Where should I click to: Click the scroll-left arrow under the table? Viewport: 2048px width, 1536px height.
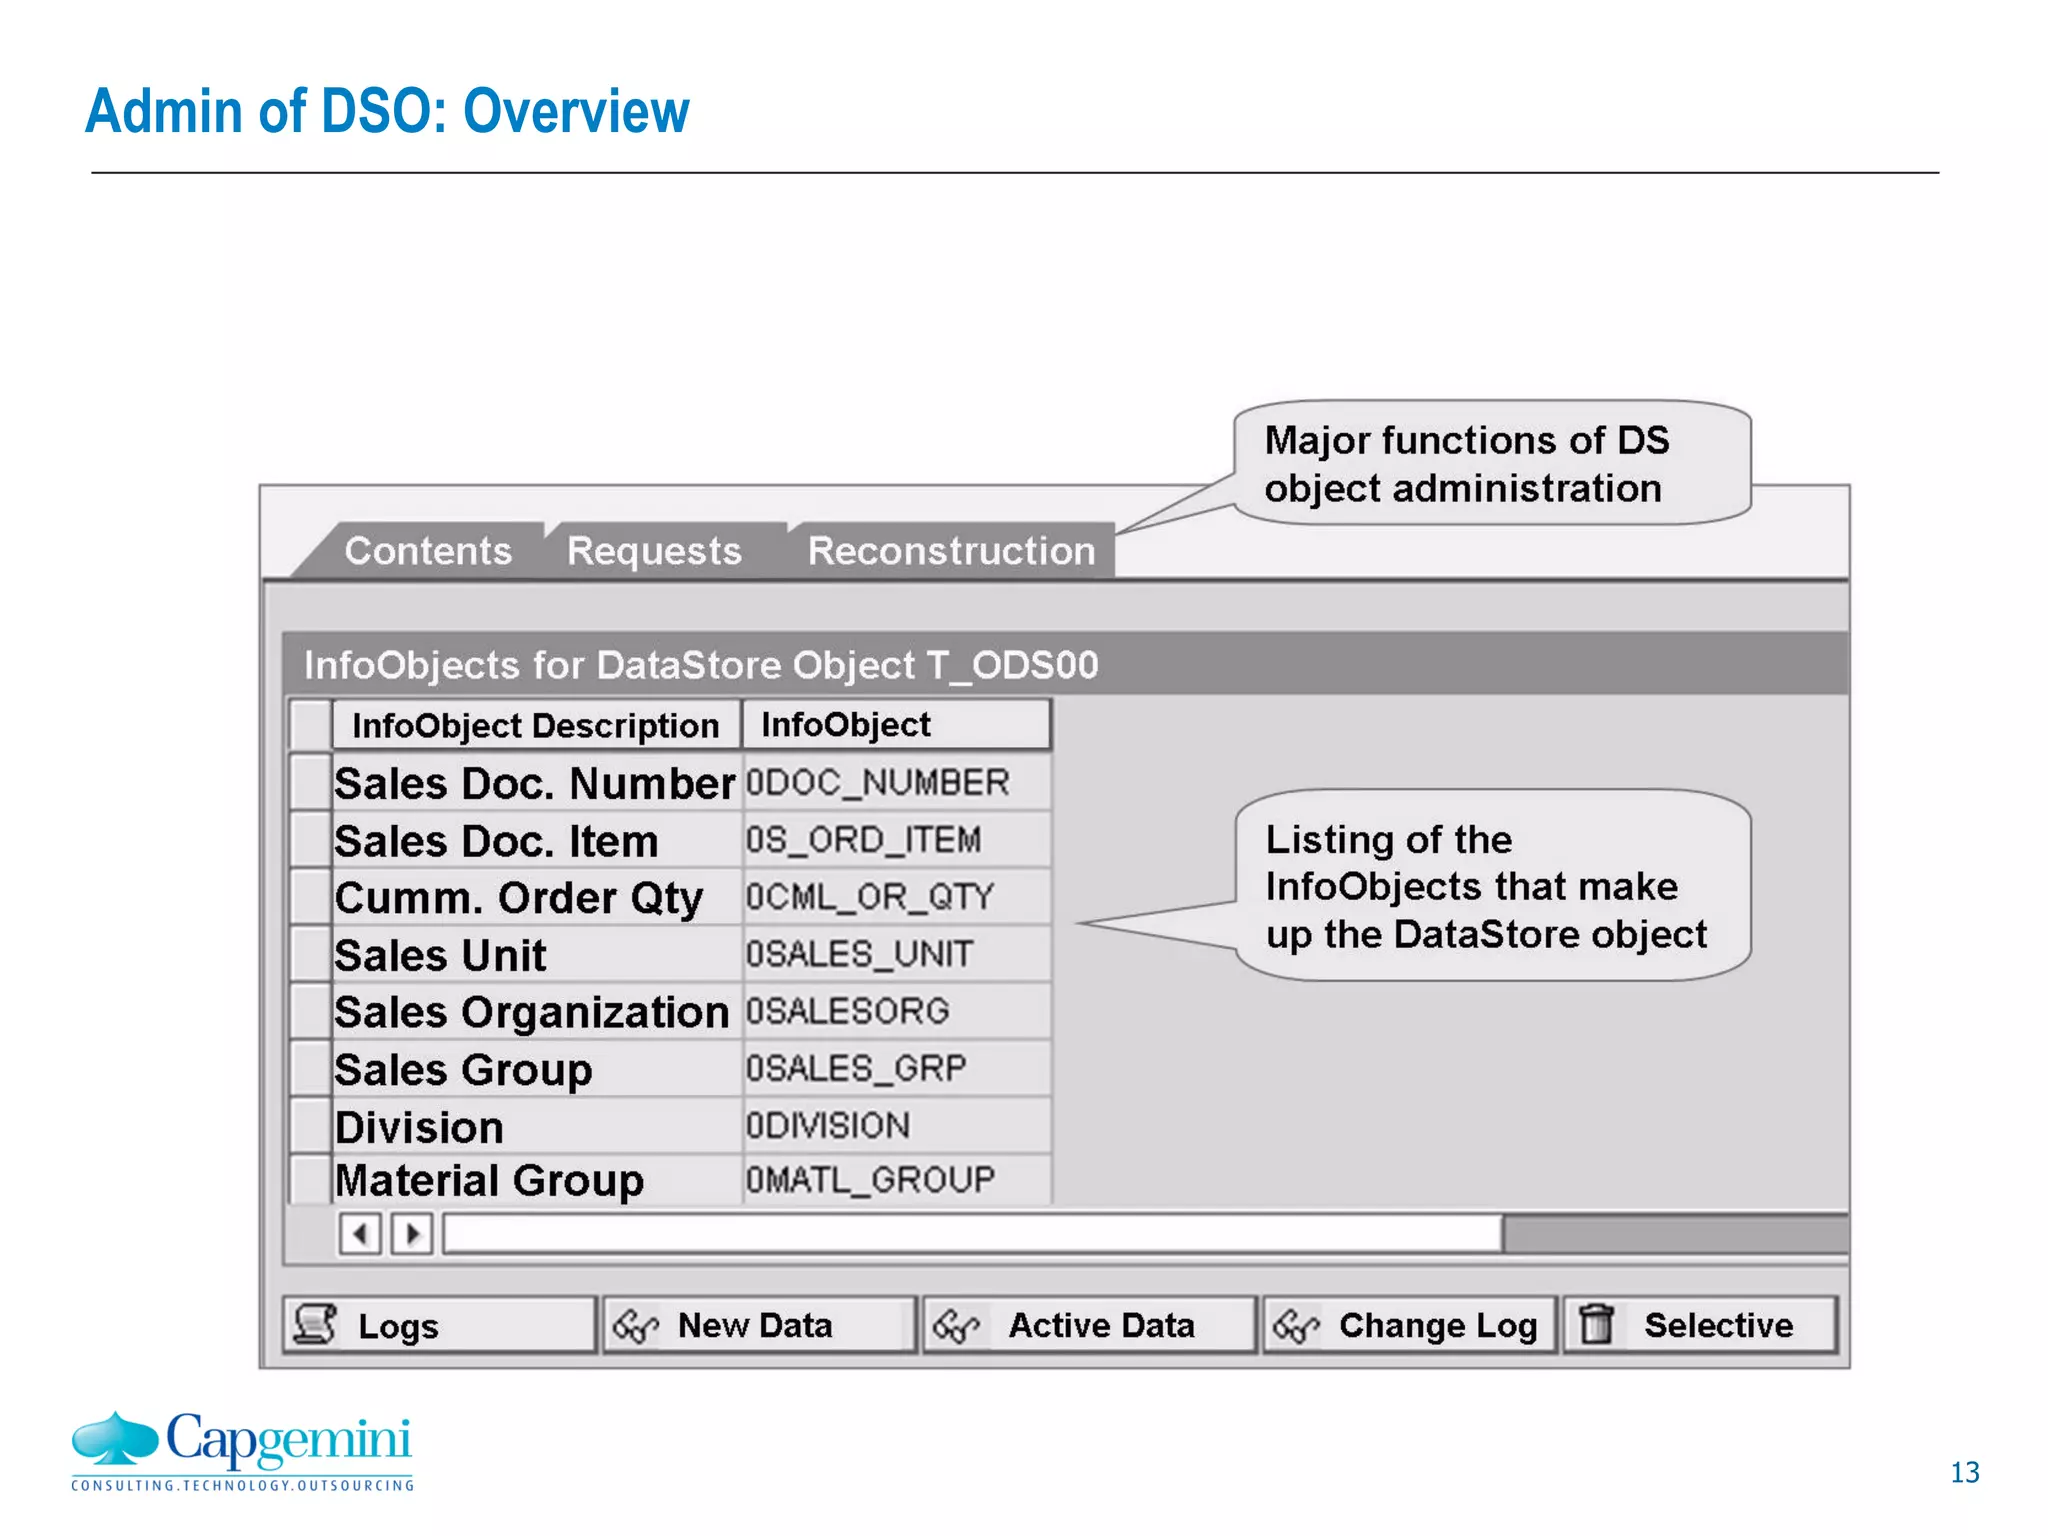(360, 1233)
